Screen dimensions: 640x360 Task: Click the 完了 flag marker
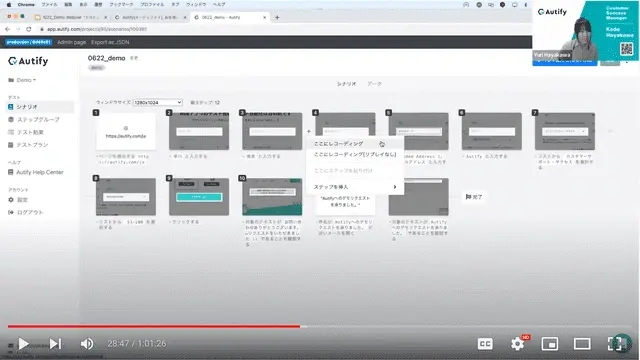(x=474, y=197)
